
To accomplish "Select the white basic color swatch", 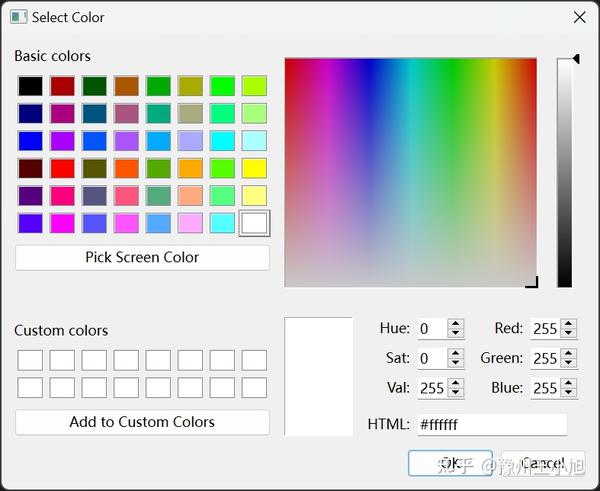I will click(254, 223).
